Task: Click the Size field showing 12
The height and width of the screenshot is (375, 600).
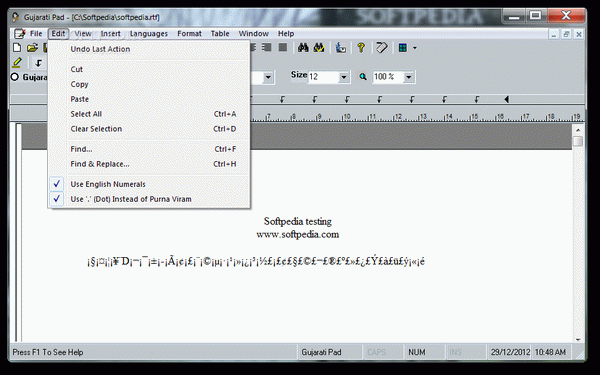Action: (x=323, y=77)
